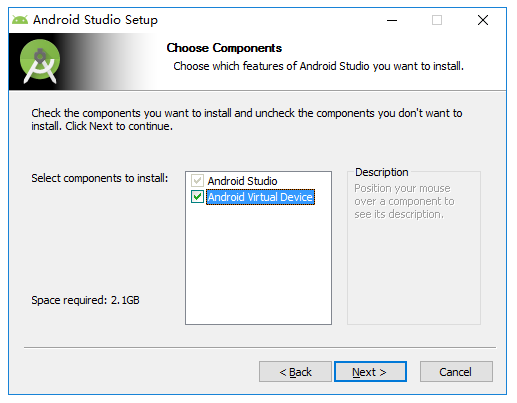This screenshot has height=403, width=517.
Task: Close the Android Studio Setup dialog
Action: (x=482, y=20)
